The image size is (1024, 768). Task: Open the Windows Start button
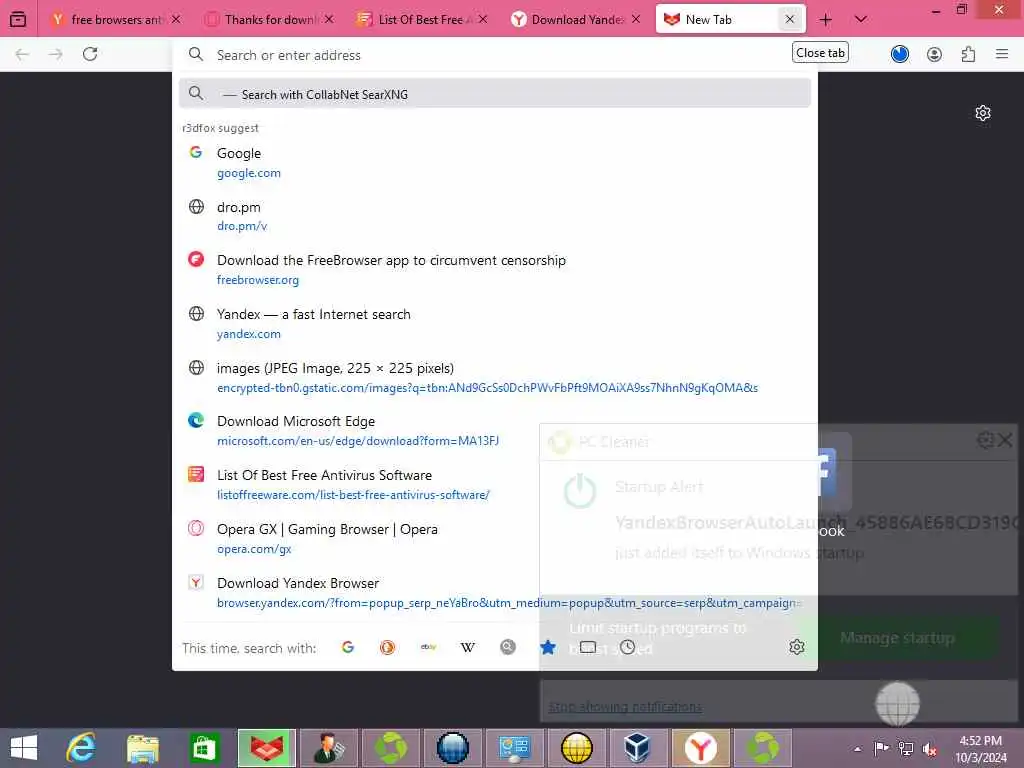[24, 748]
